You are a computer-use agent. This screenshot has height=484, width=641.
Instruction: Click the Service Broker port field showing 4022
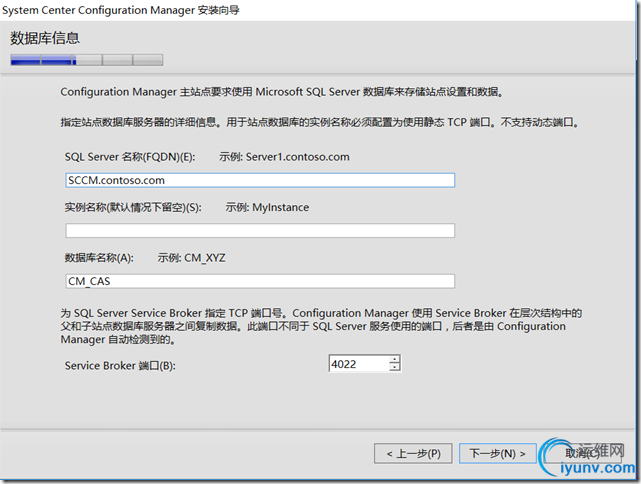click(x=359, y=363)
